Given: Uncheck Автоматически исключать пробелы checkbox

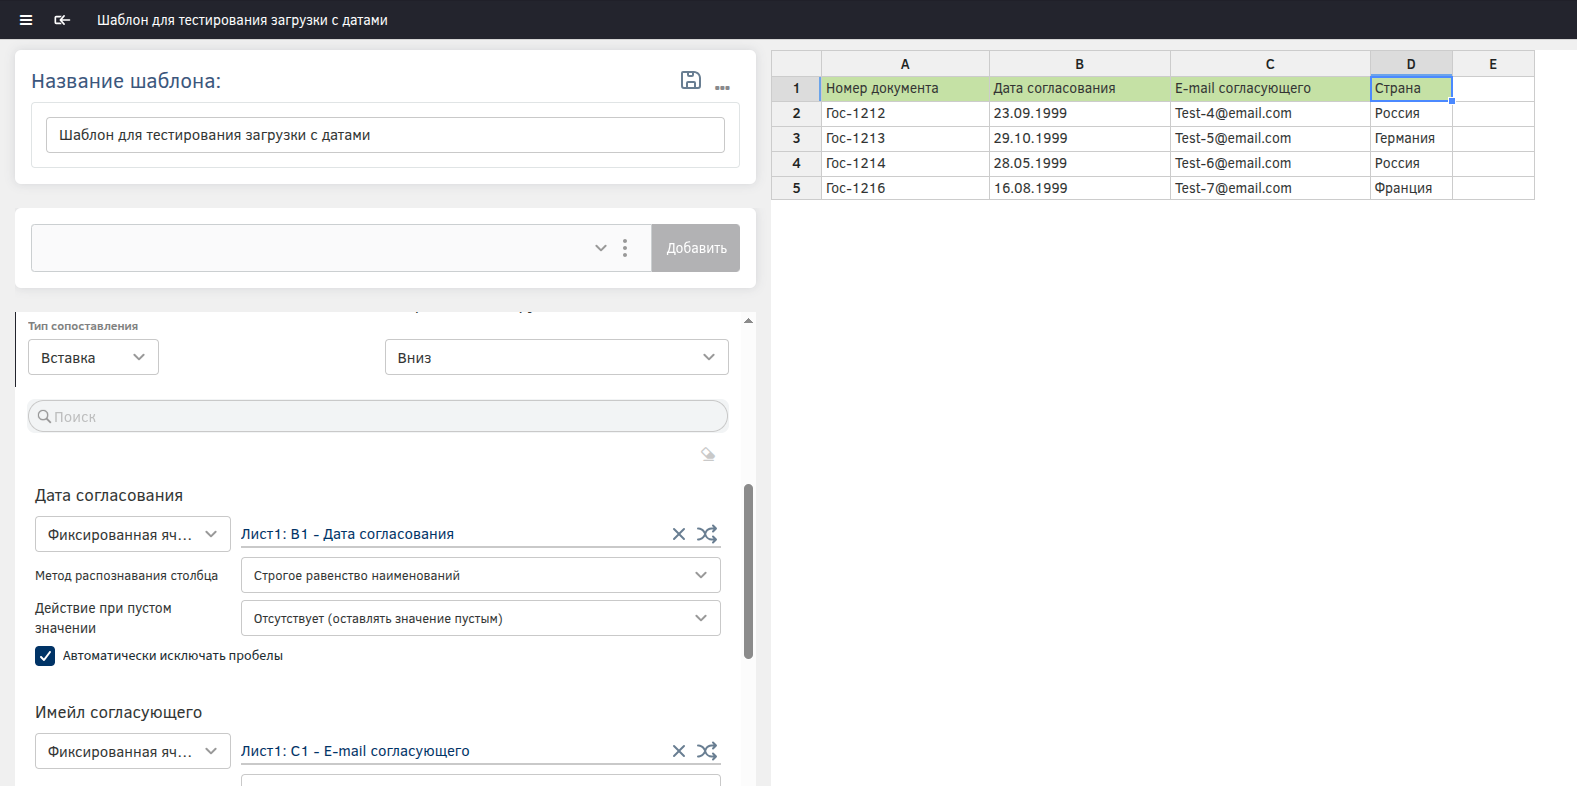Looking at the screenshot, I should [x=45, y=656].
